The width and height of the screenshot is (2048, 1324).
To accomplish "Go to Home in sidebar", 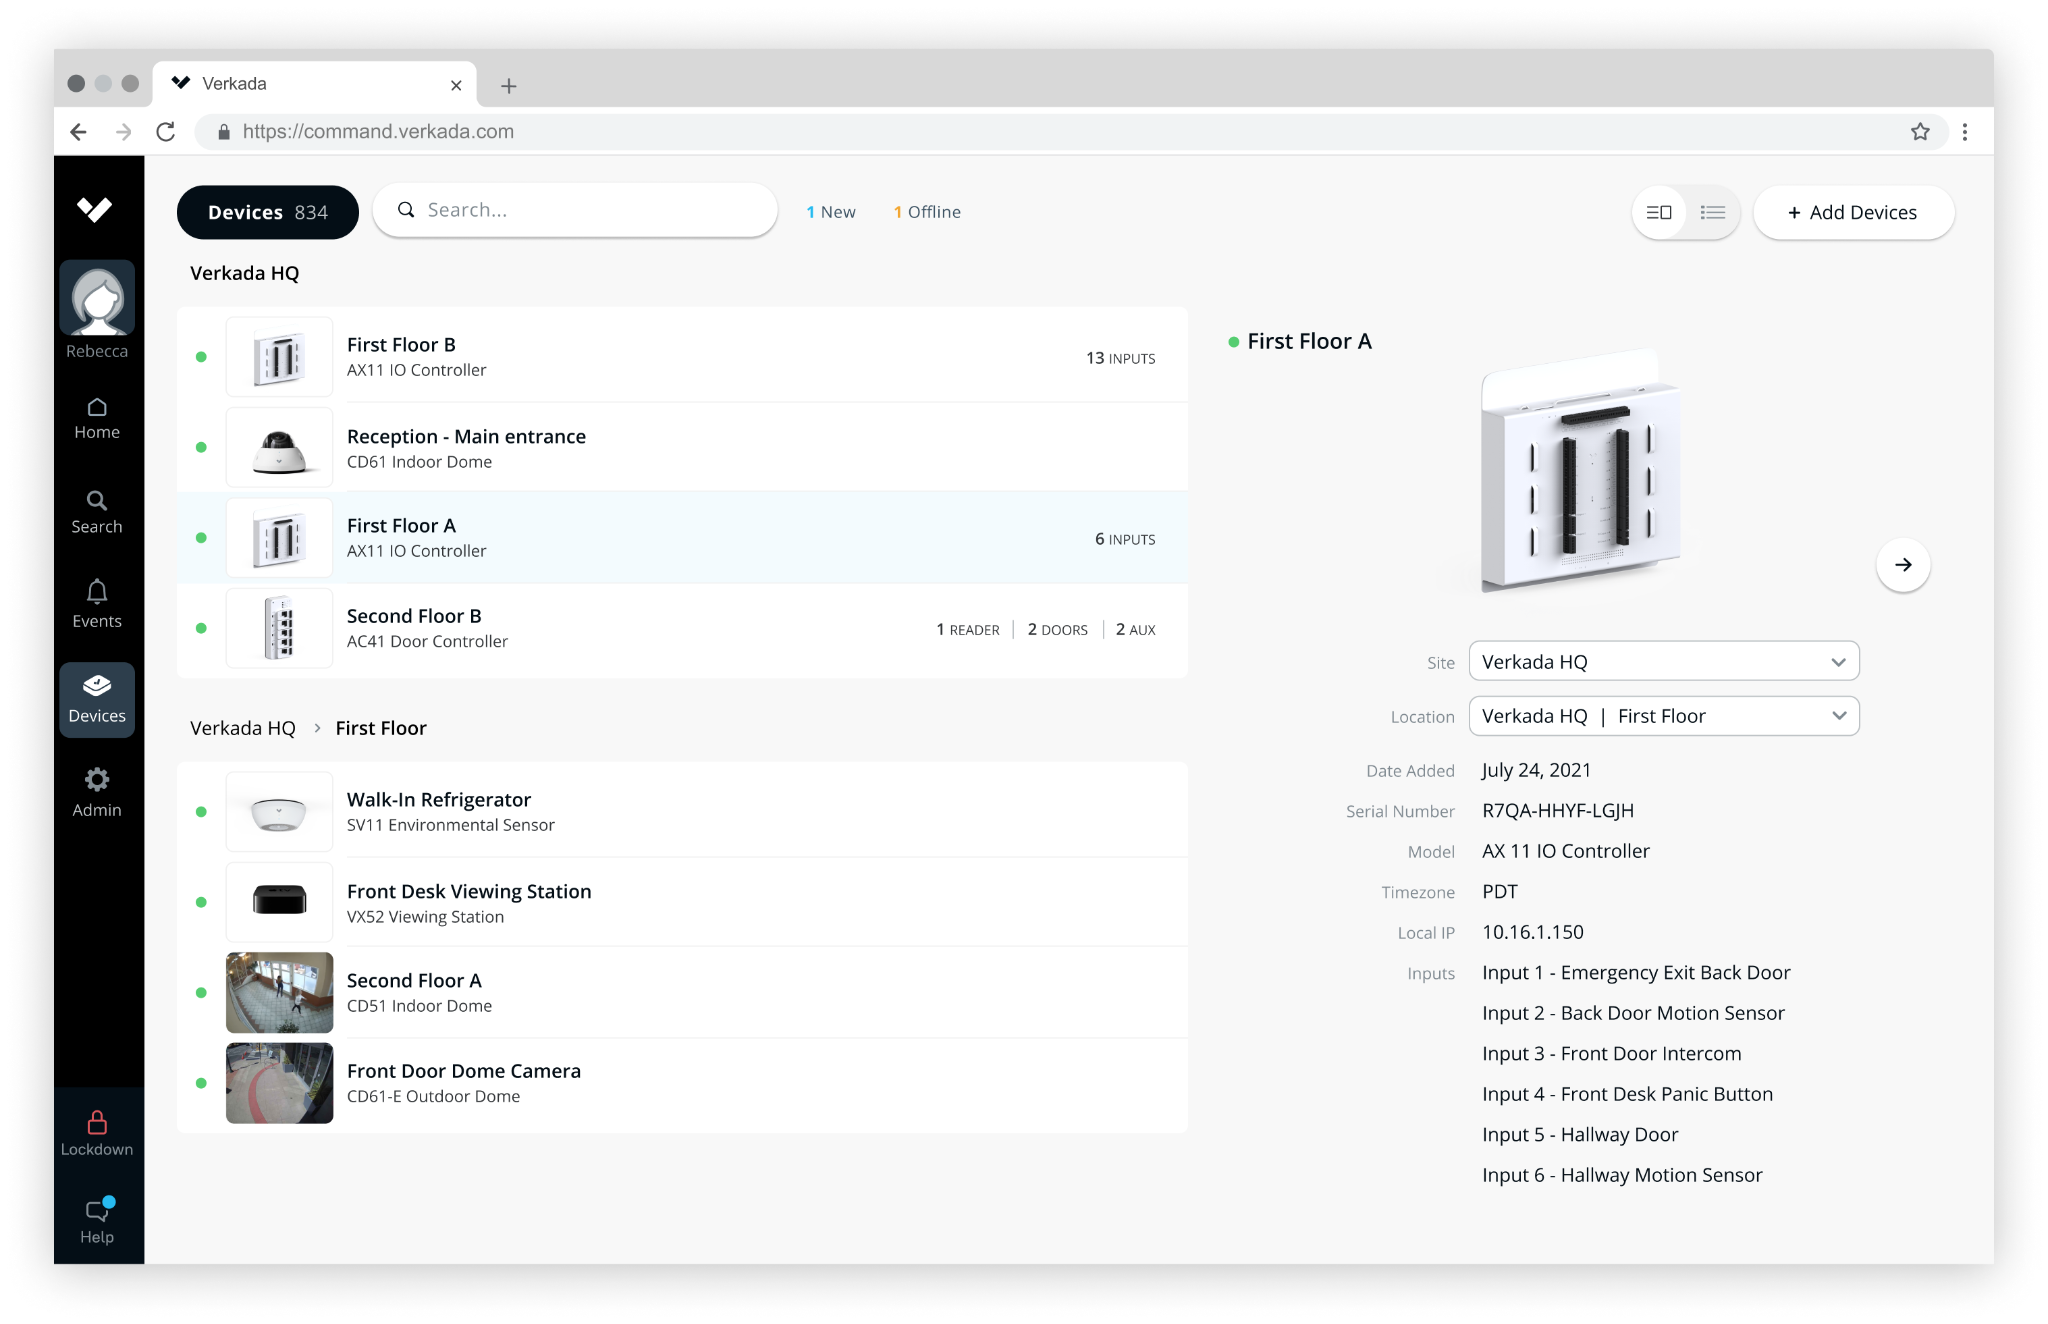I will (x=97, y=418).
